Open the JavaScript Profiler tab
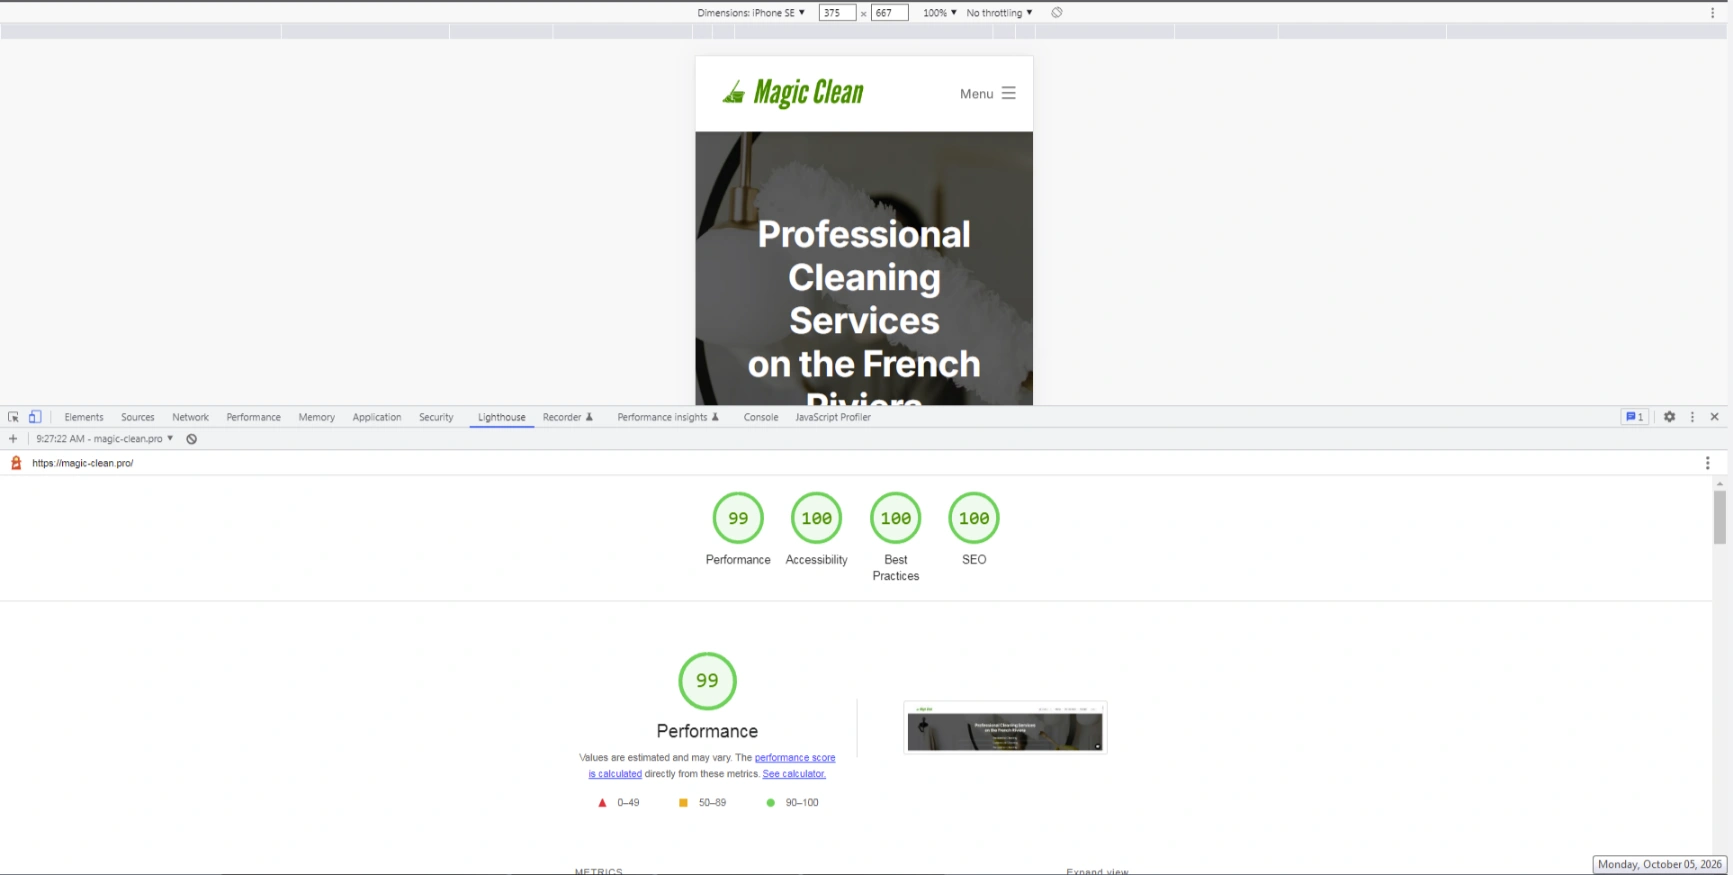Screen dimensions: 1733x875 833,417
